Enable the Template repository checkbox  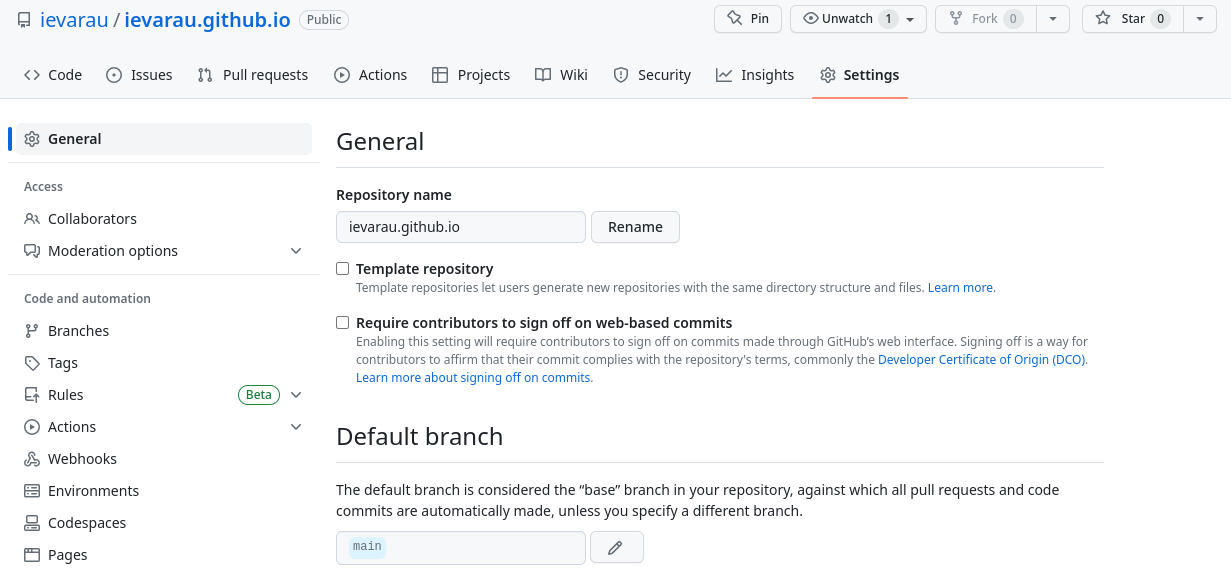tap(343, 269)
